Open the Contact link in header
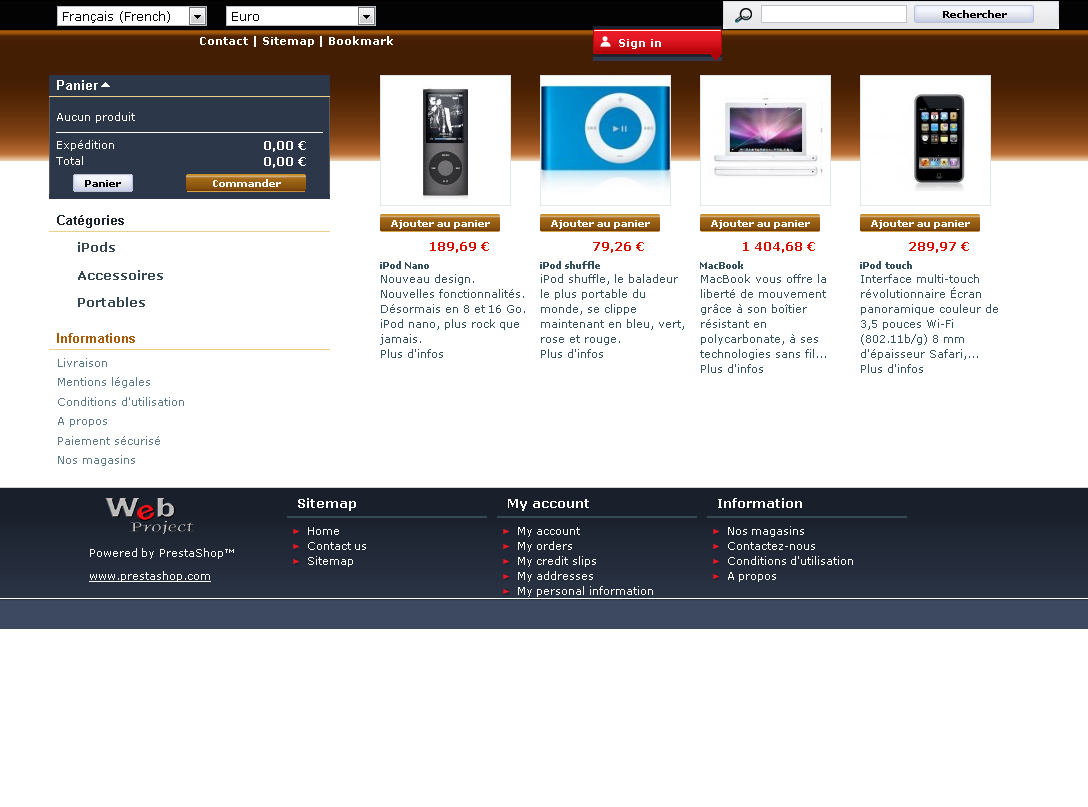The image size is (1088, 807). point(223,41)
